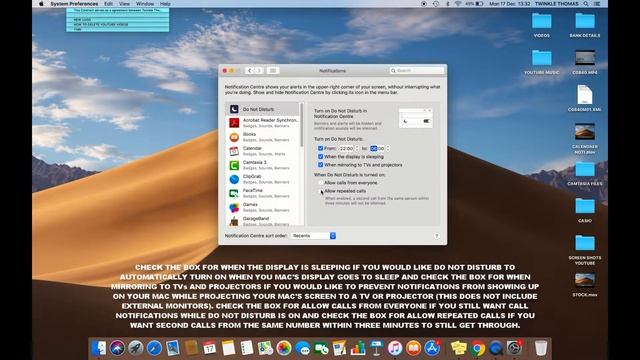Click TWINKLE THOMAS user name in menu bar

pyautogui.click(x=556, y=4)
